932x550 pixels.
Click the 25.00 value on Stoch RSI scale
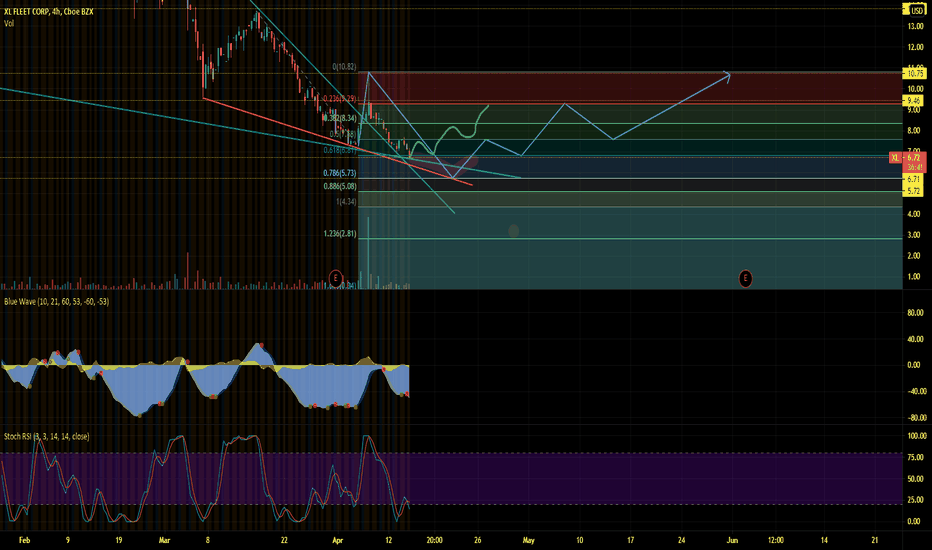pos(915,500)
